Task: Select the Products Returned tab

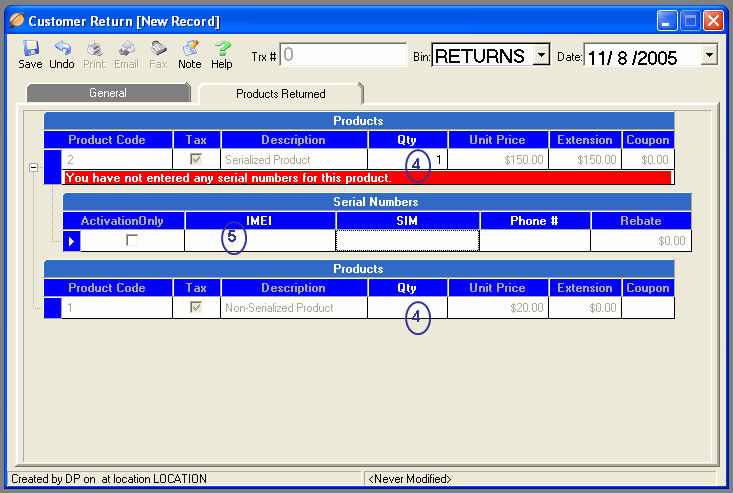Action: [280, 93]
